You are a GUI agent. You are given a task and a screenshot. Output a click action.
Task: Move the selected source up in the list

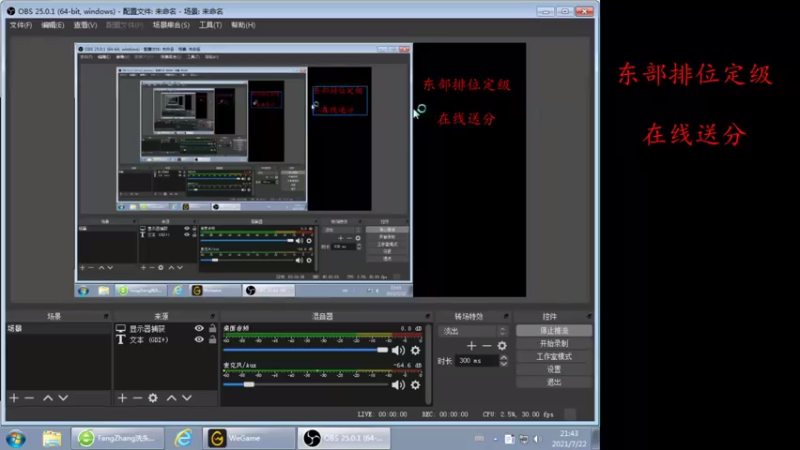(x=171, y=397)
